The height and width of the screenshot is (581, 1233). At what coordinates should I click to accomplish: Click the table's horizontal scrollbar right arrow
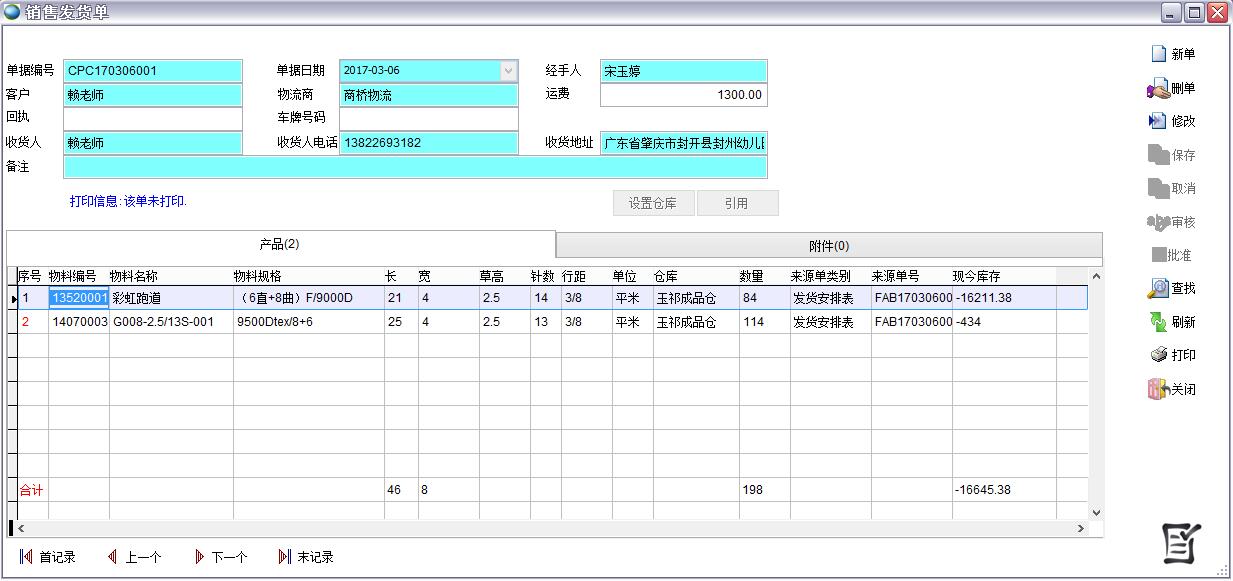point(1081,528)
